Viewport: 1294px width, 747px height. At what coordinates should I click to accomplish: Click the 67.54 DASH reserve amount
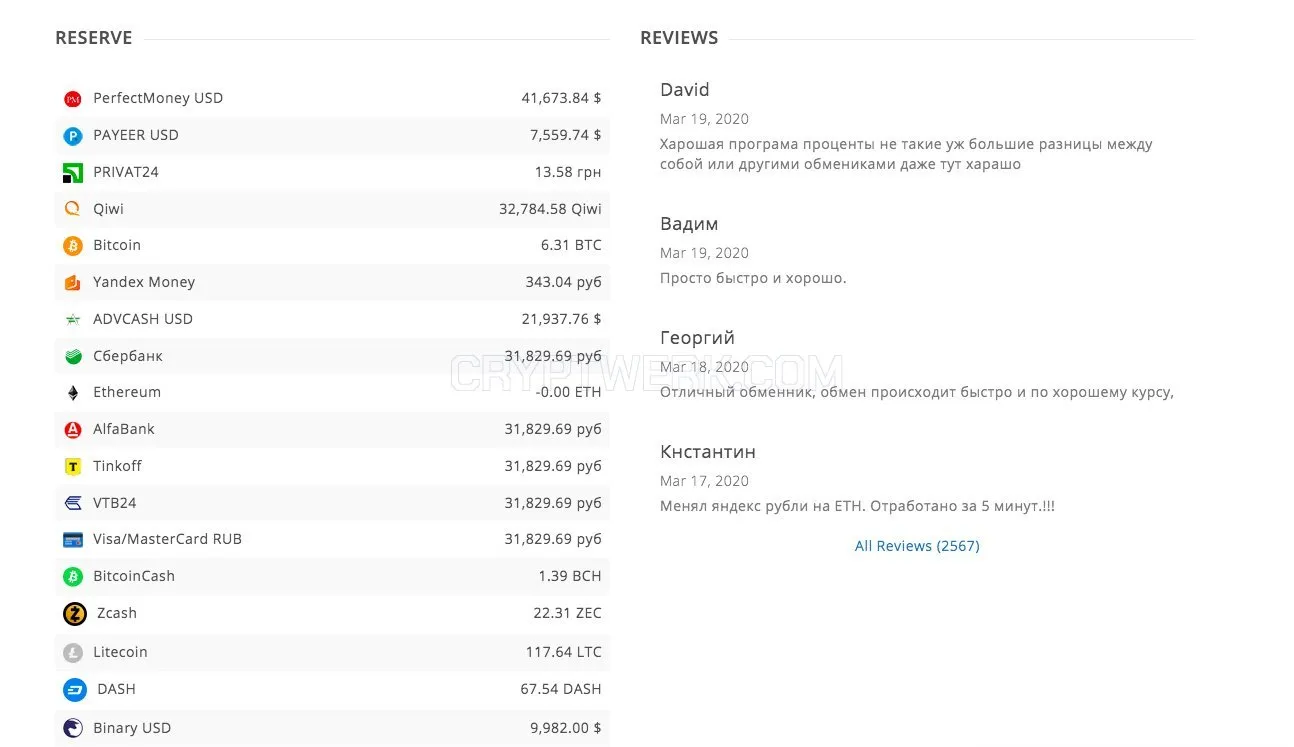(561, 689)
